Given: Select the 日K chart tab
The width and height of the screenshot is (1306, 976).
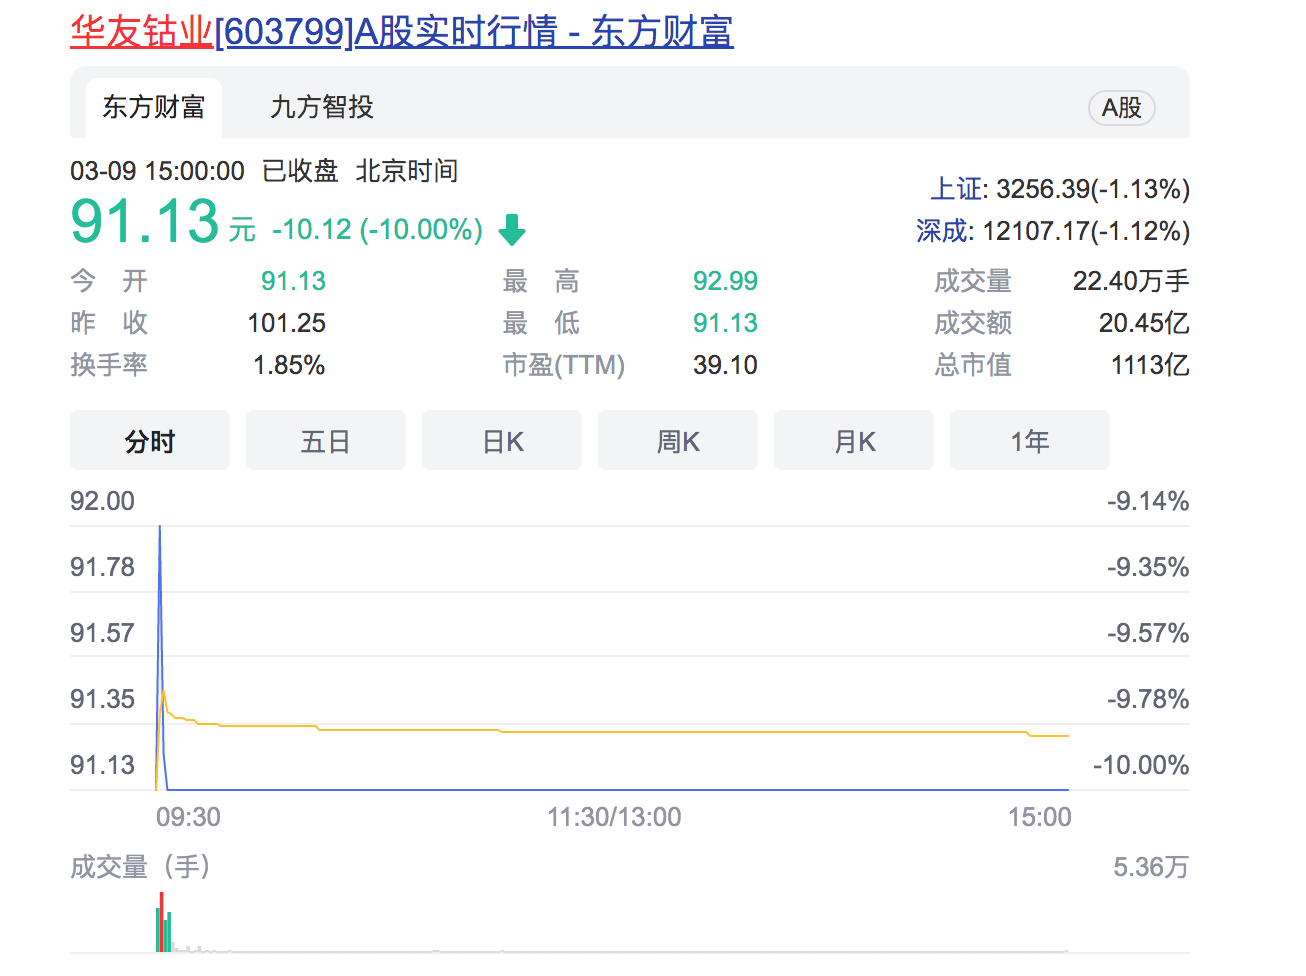Looking at the screenshot, I should tap(502, 440).
